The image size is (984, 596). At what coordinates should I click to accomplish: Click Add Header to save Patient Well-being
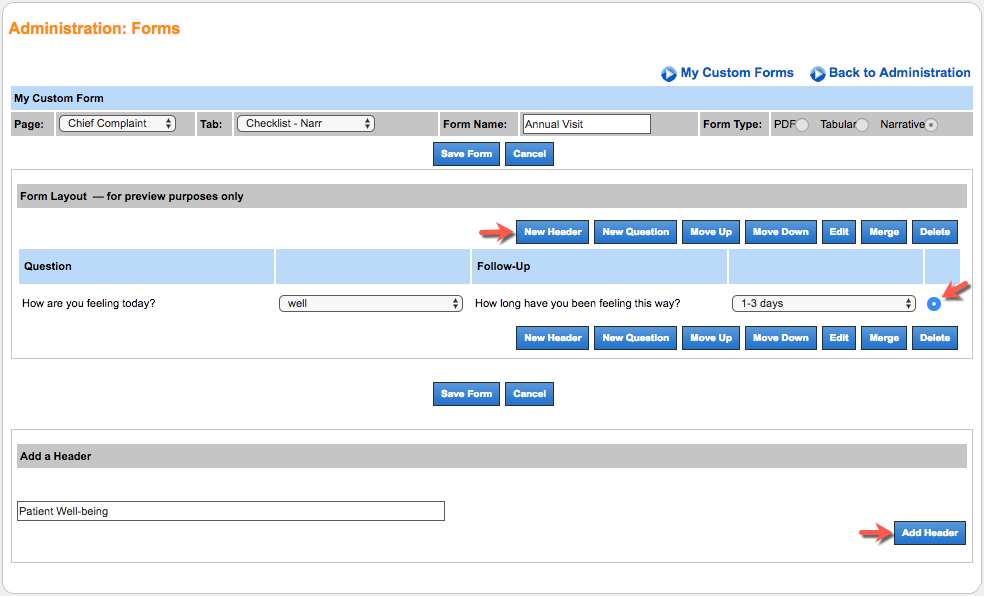point(929,533)
